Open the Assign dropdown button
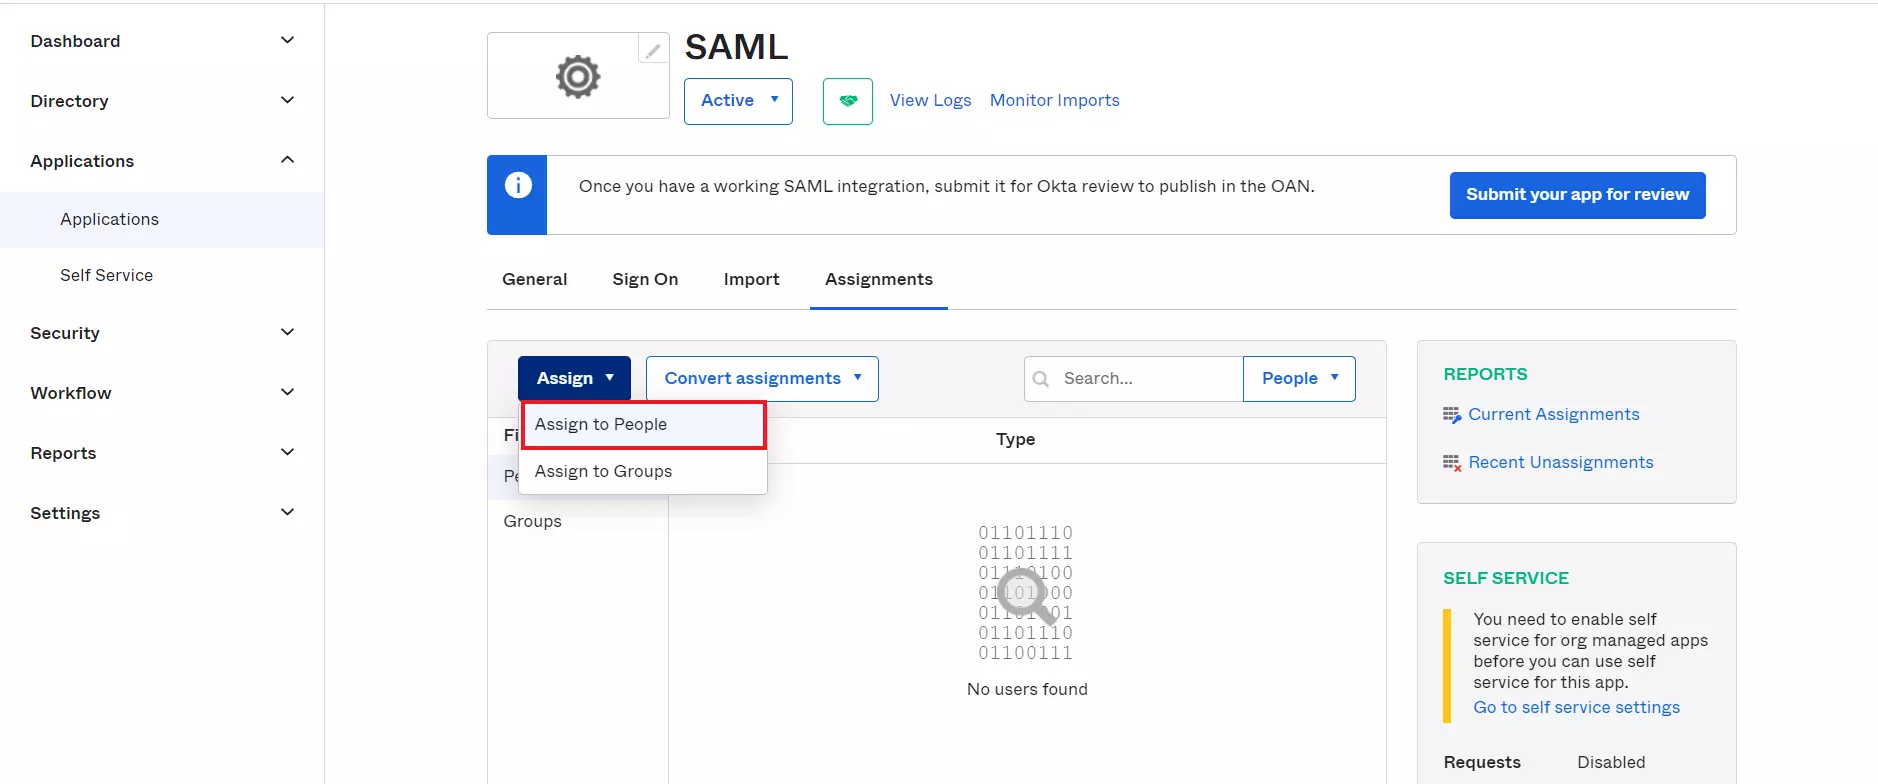Viewport: 1878px width, 784px height. point(574,379)
